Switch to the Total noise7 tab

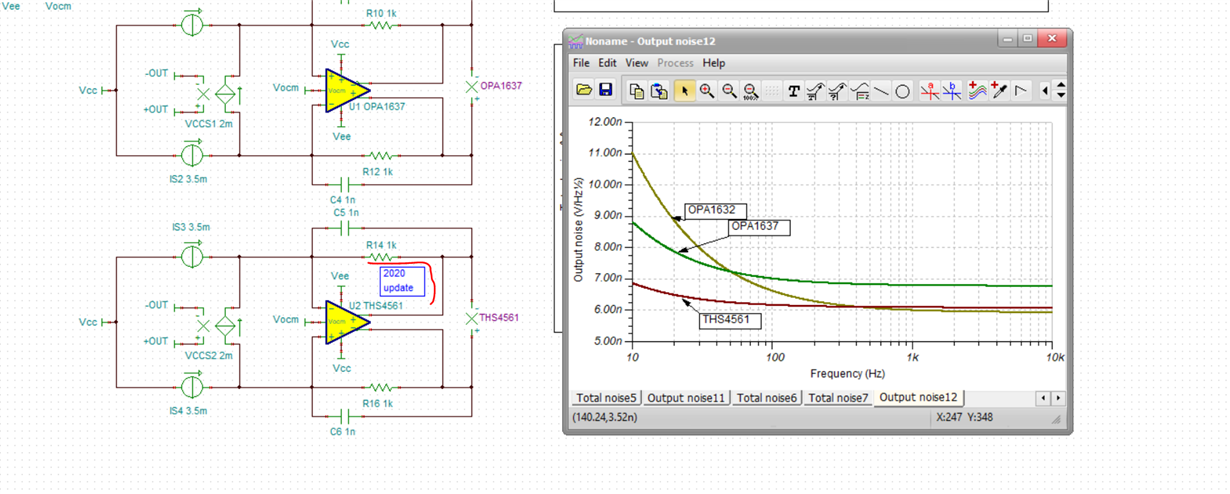click(x=838, y=398)
